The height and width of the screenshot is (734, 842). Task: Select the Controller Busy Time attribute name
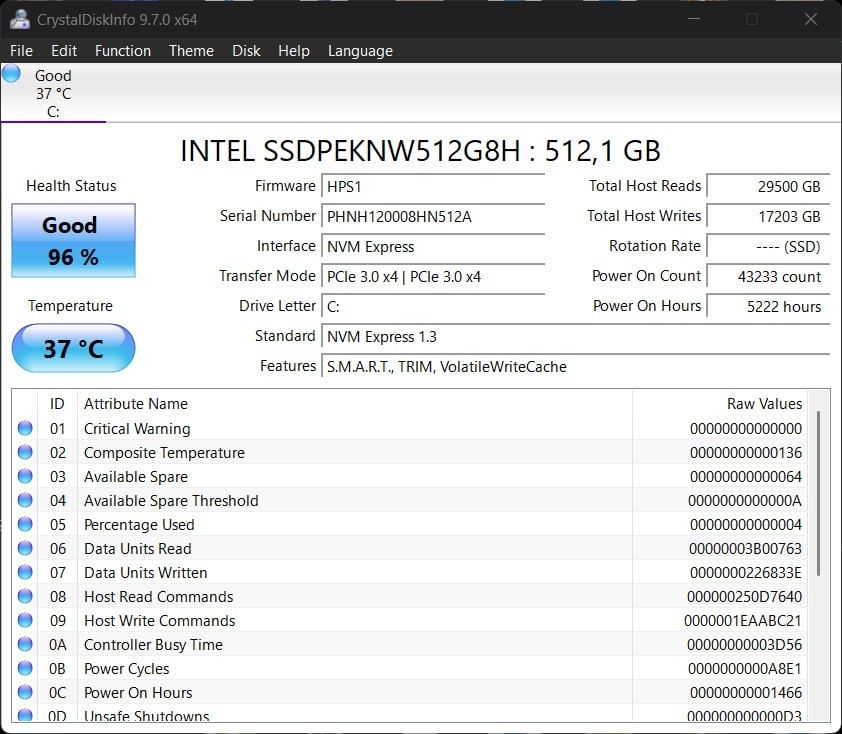pyautogui.click(x=153, y=644)
